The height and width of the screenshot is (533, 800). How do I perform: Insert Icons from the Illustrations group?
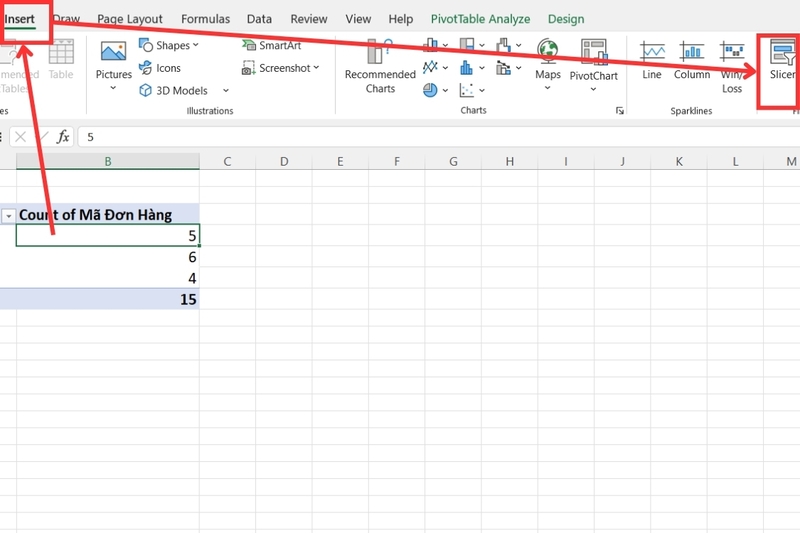[x=160, y=68]
